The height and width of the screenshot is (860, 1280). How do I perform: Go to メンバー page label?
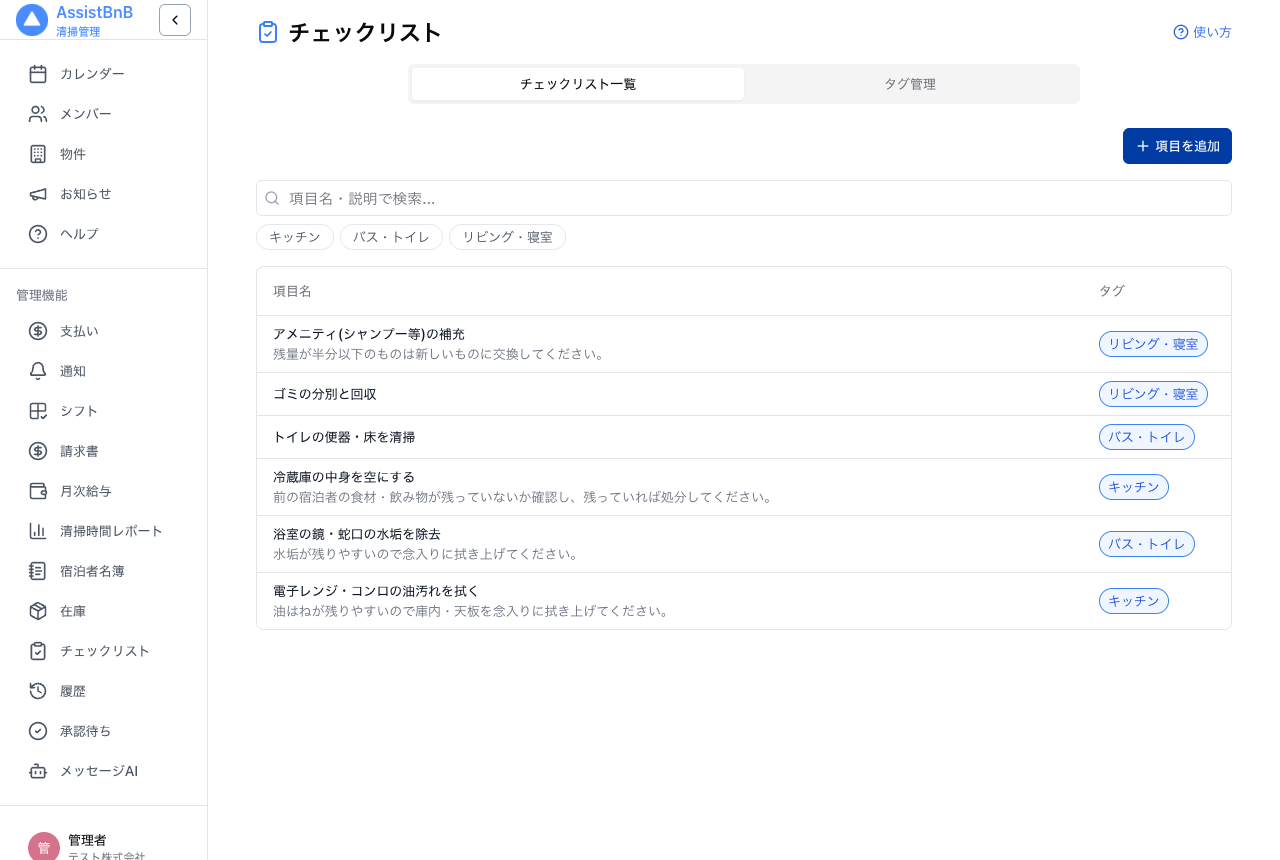click(86, 114)
